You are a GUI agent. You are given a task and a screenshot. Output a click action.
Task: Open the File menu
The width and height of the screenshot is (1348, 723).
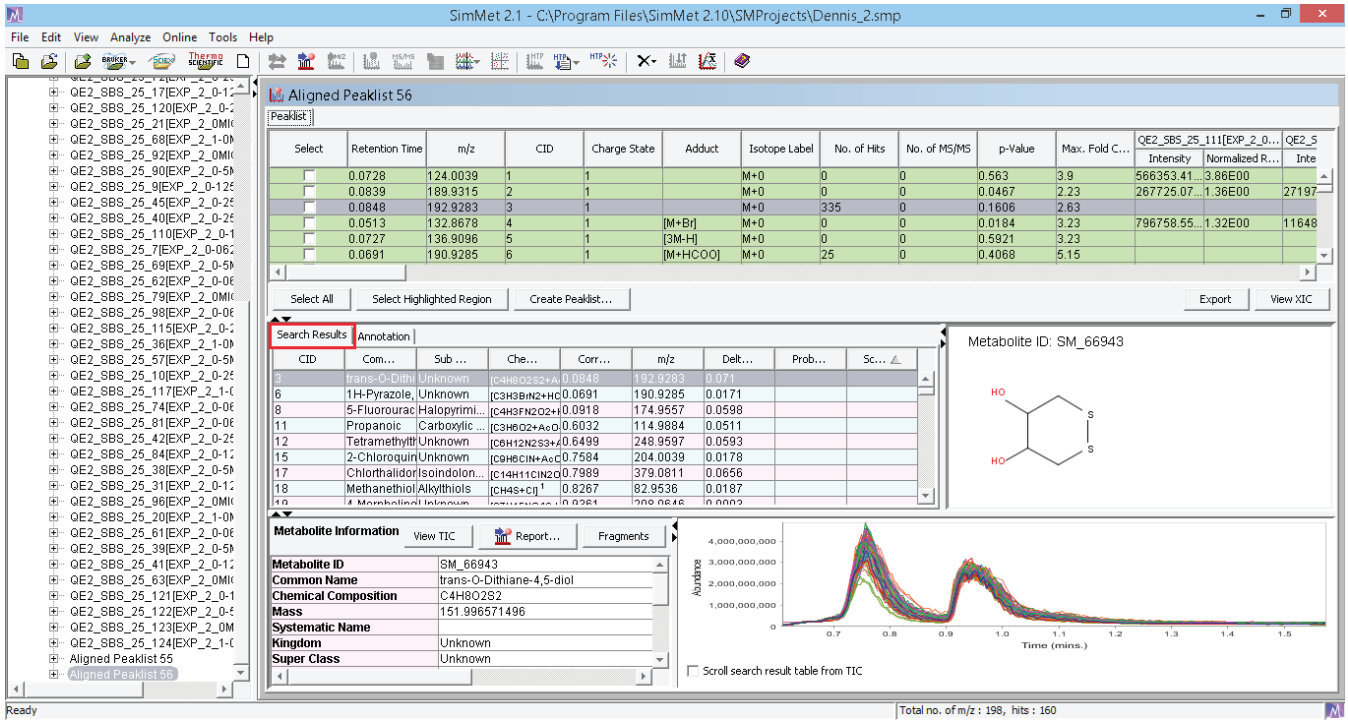click(x=20, y=37)
